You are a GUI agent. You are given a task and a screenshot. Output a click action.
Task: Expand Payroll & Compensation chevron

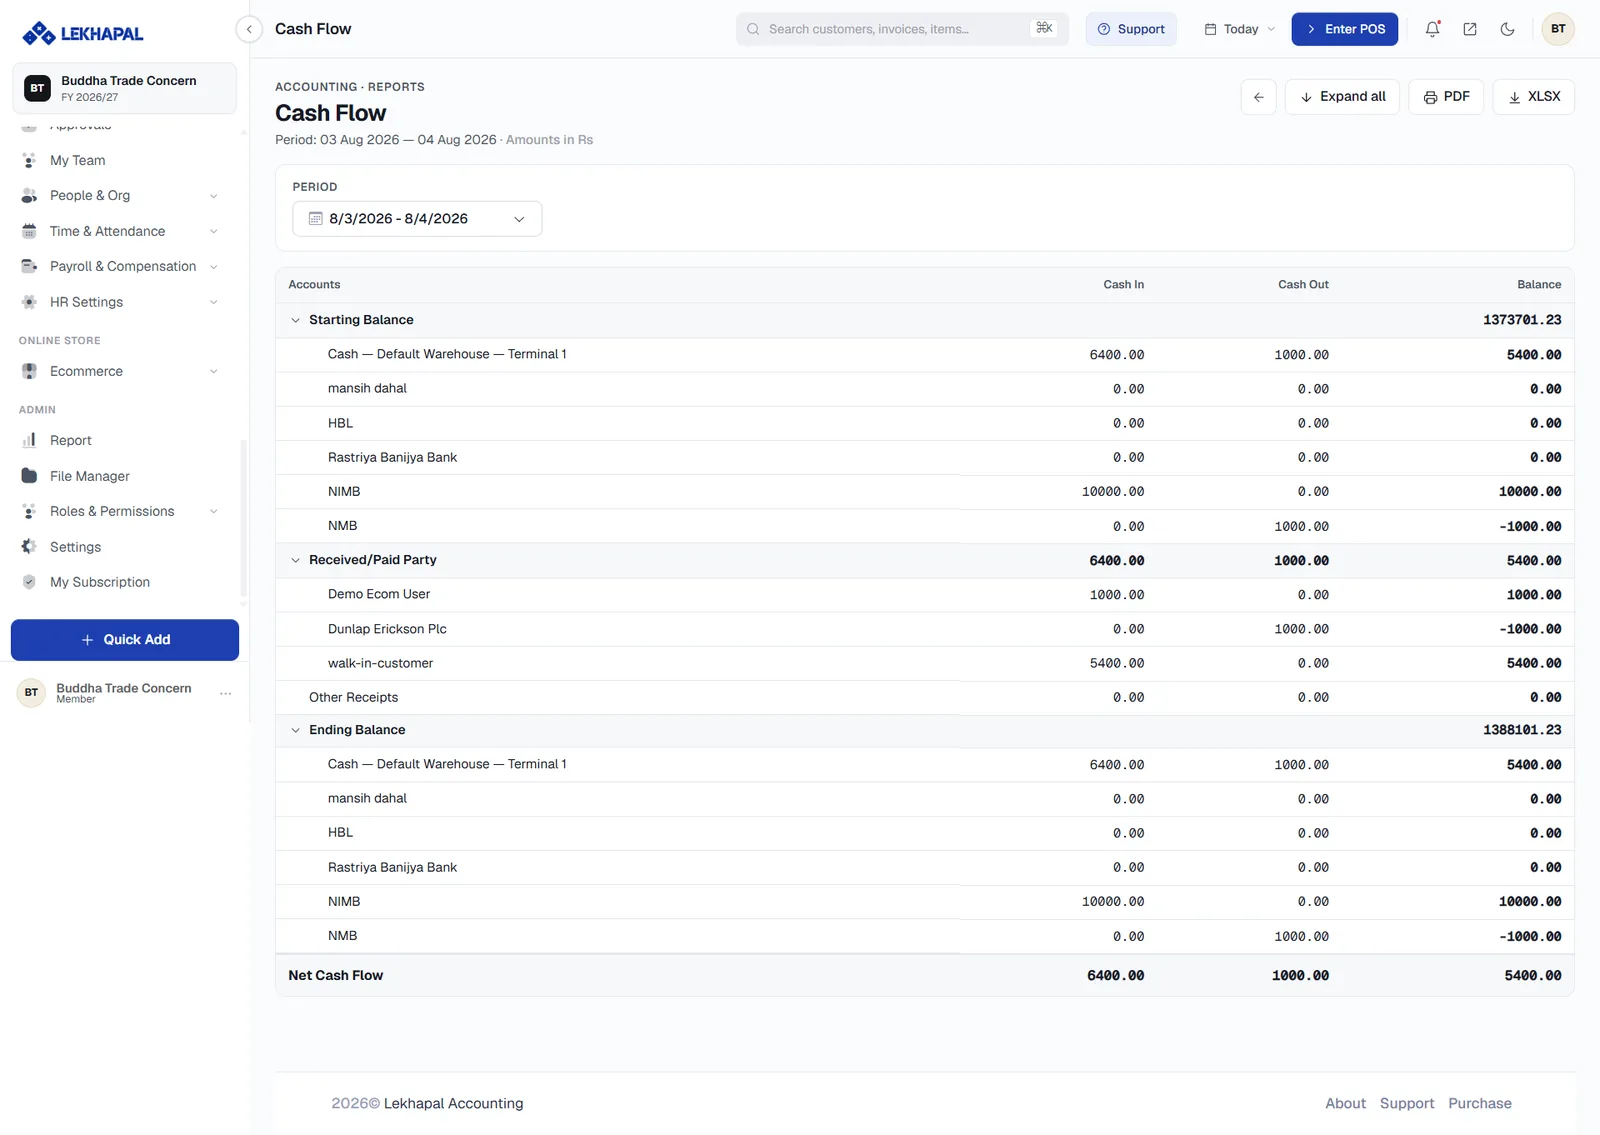coord(214,267)
